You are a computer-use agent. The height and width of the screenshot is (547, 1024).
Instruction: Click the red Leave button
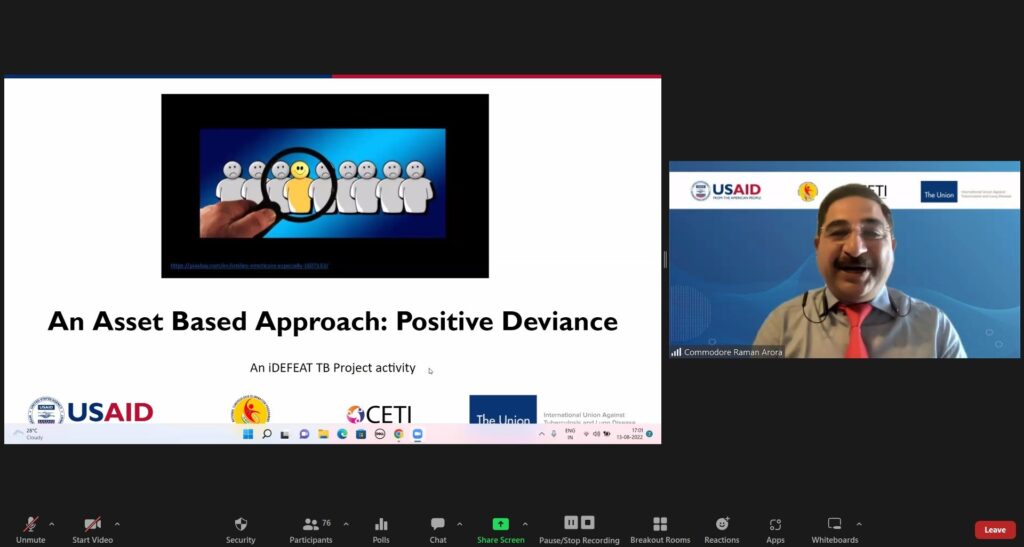coord(994,530)
